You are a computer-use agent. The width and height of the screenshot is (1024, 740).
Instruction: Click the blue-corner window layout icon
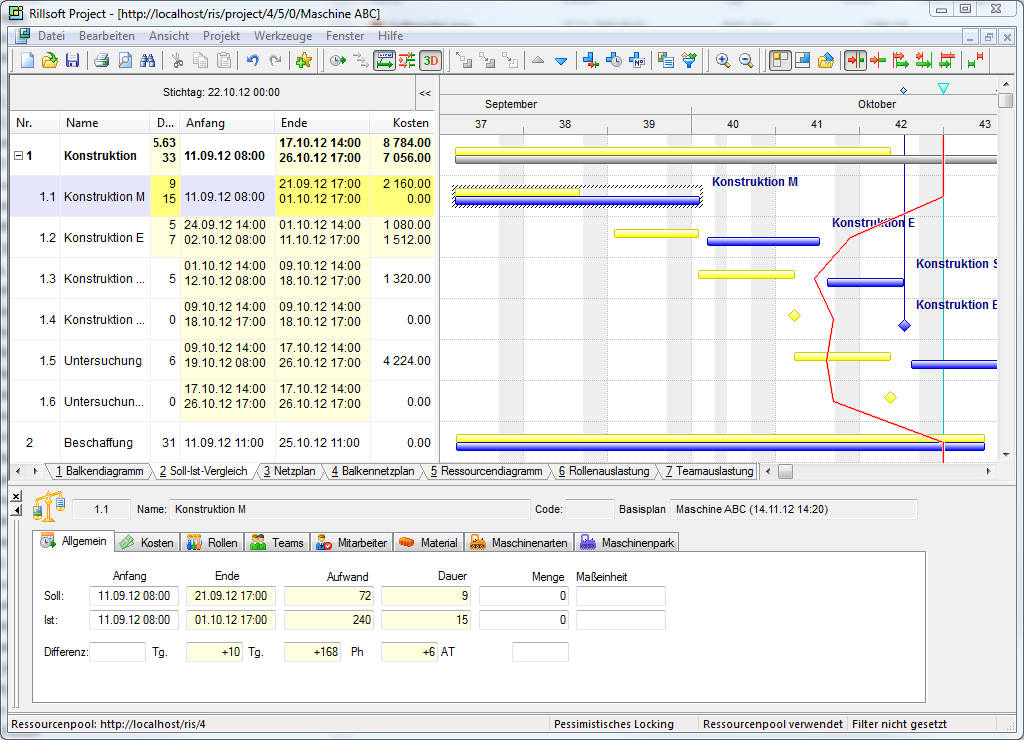(803, 61)
